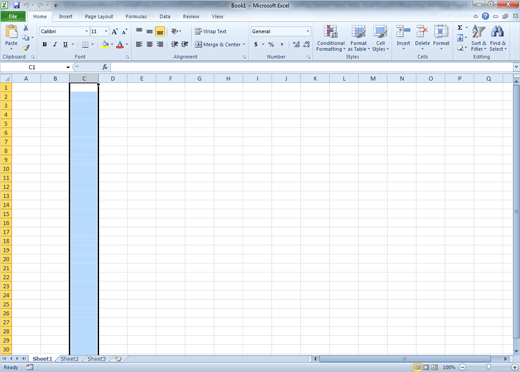The width and height of the screenshot is (520, 372).
Task: Click AutoSum sigma icon
Action: click(460, 28)
